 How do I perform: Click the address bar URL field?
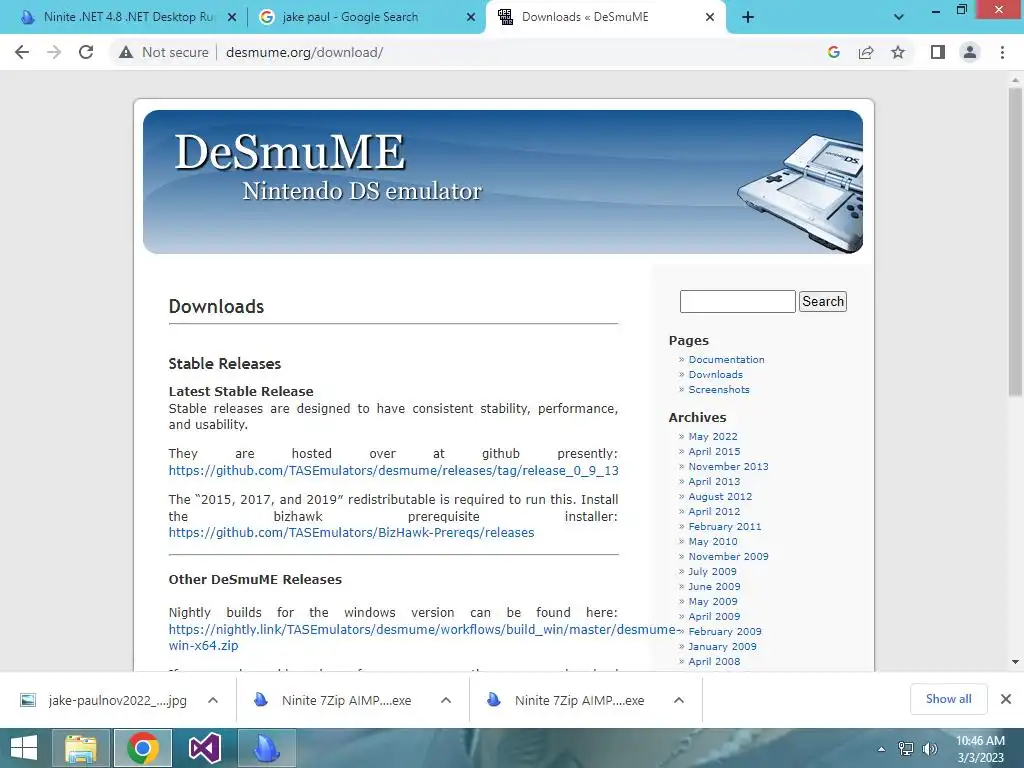509,52
